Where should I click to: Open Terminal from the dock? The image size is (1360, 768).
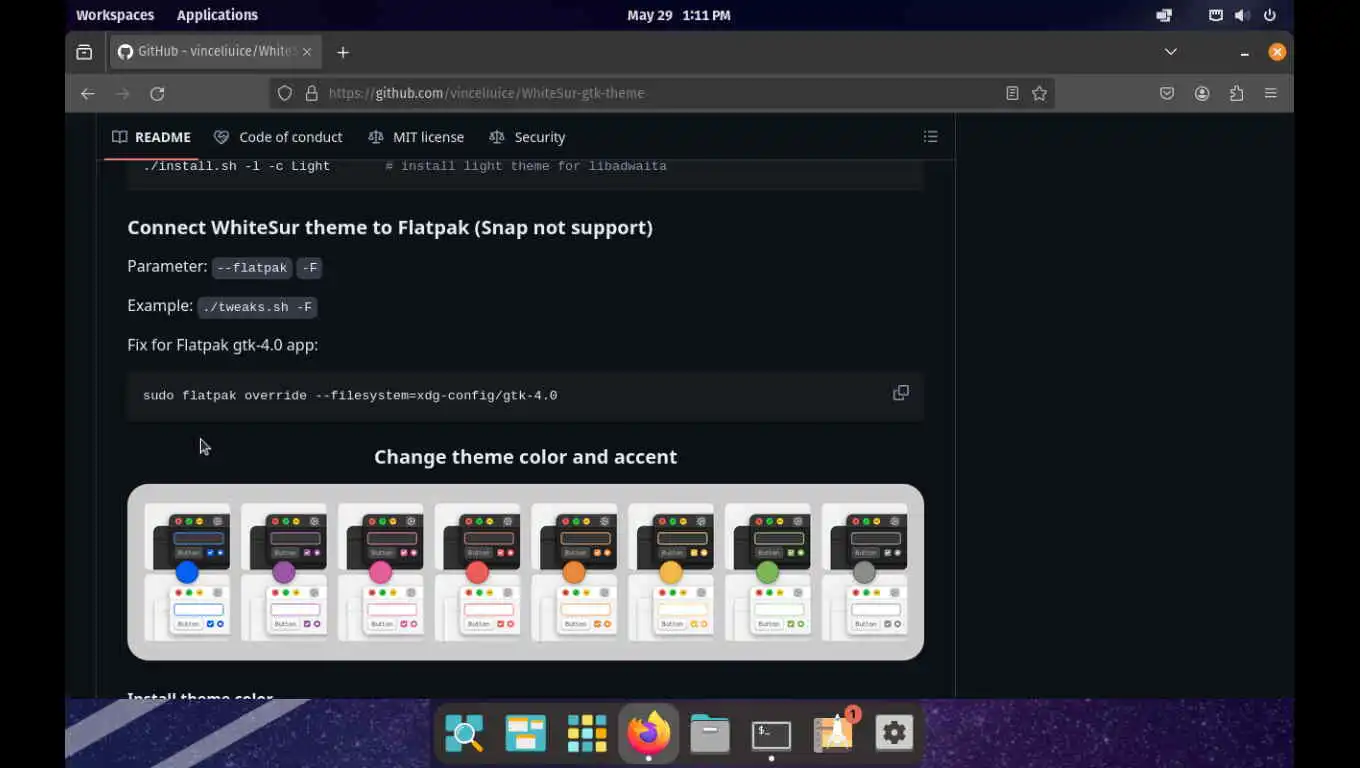(771, 734)
